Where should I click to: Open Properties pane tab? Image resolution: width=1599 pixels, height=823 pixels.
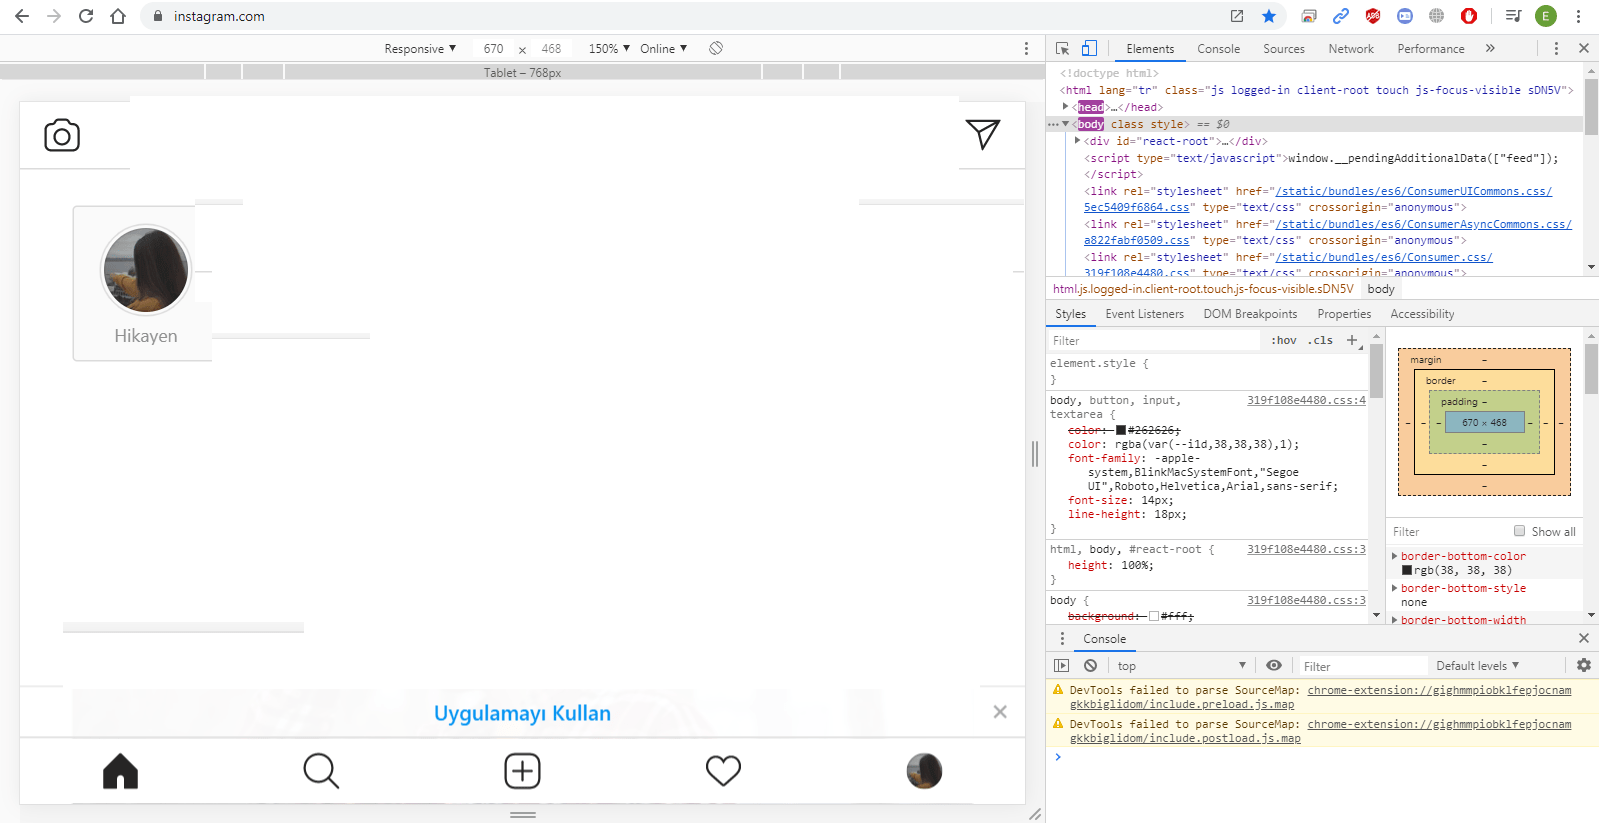[1344, 314]
